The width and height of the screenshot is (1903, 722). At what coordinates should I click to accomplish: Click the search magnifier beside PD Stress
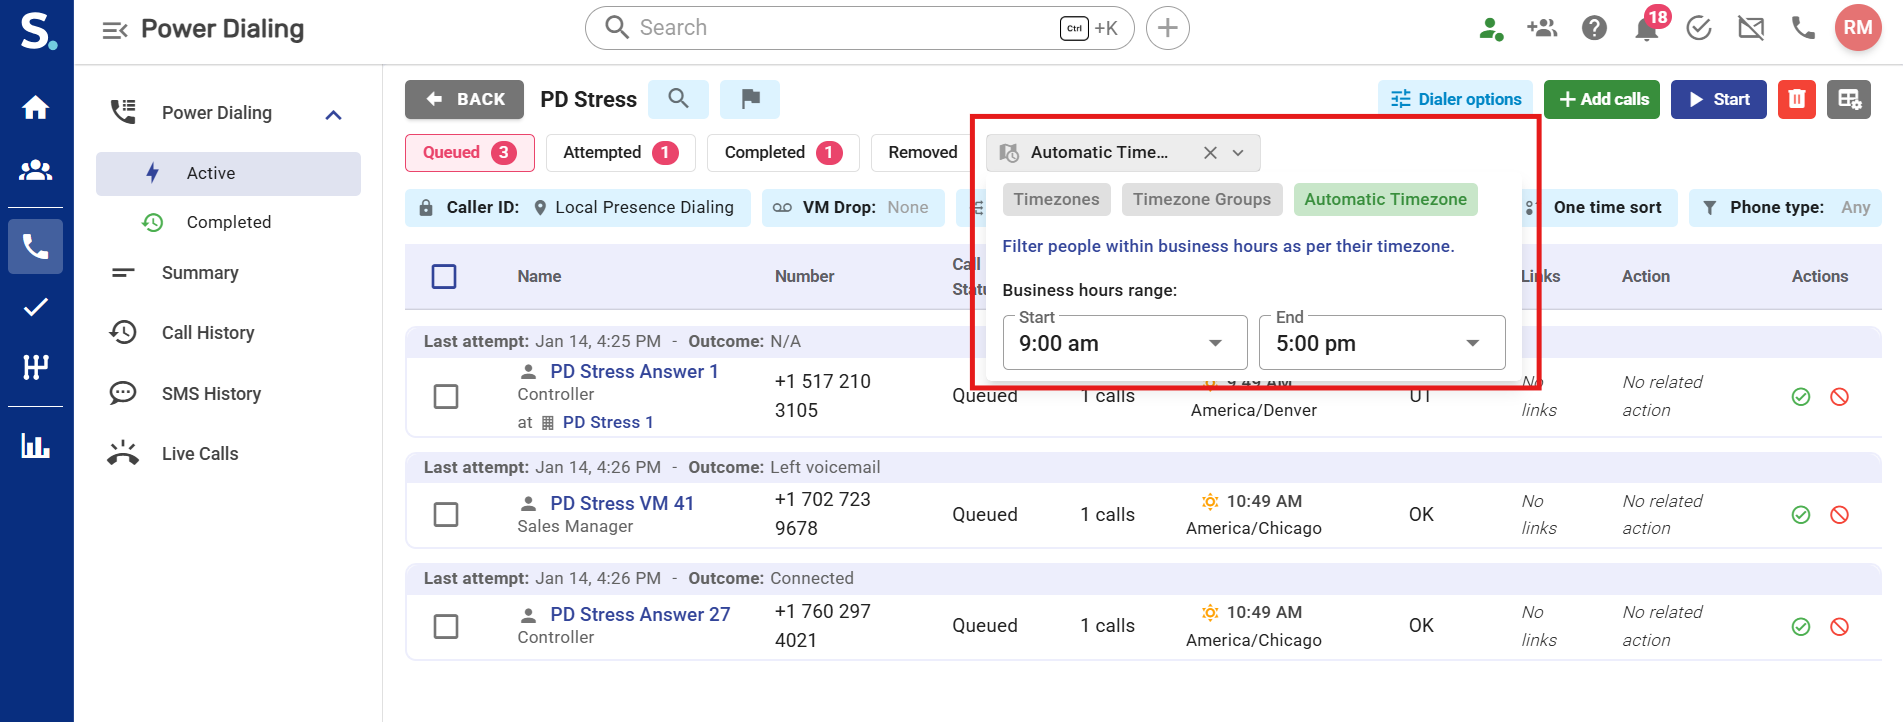pyautogui.click(x=678, y=99)
